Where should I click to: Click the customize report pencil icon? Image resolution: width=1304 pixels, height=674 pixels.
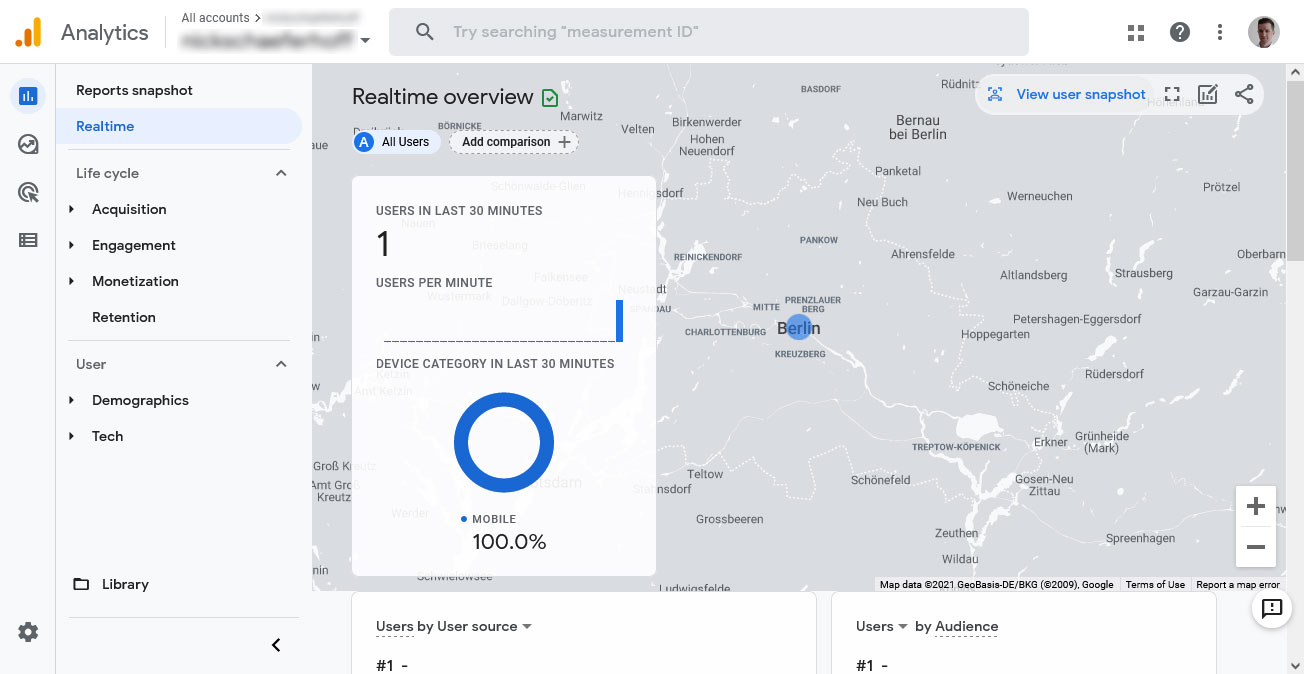1208,95
